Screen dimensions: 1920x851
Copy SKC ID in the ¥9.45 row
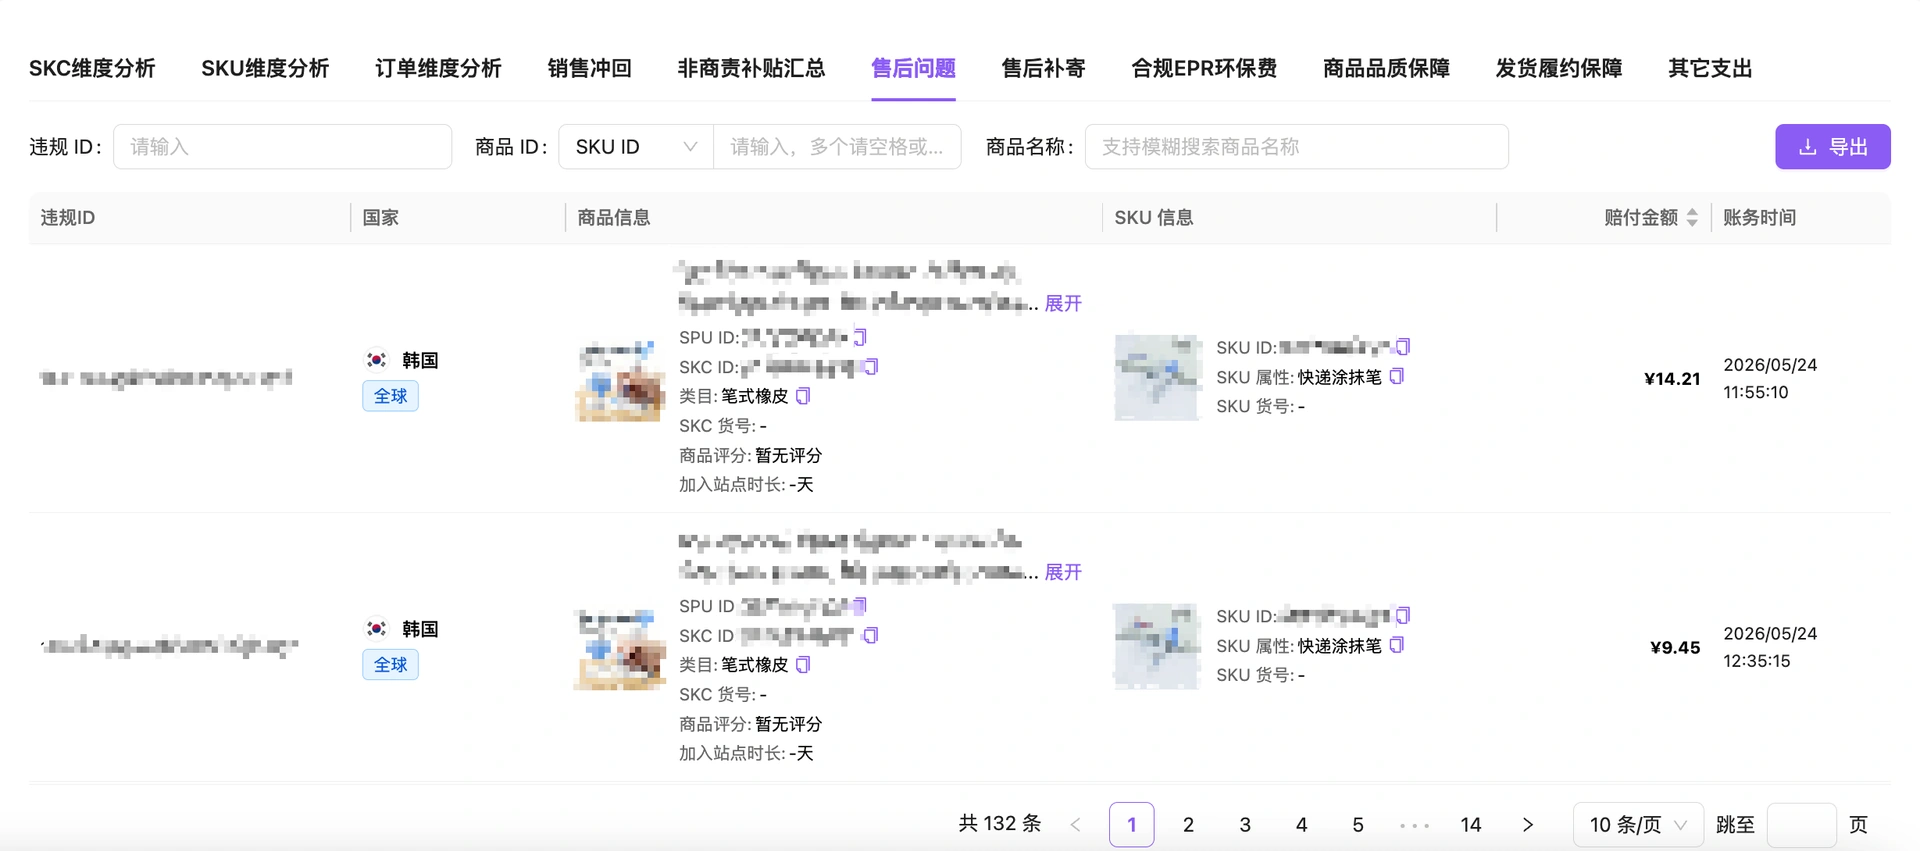pyautogui.click(x=871, y=635)
